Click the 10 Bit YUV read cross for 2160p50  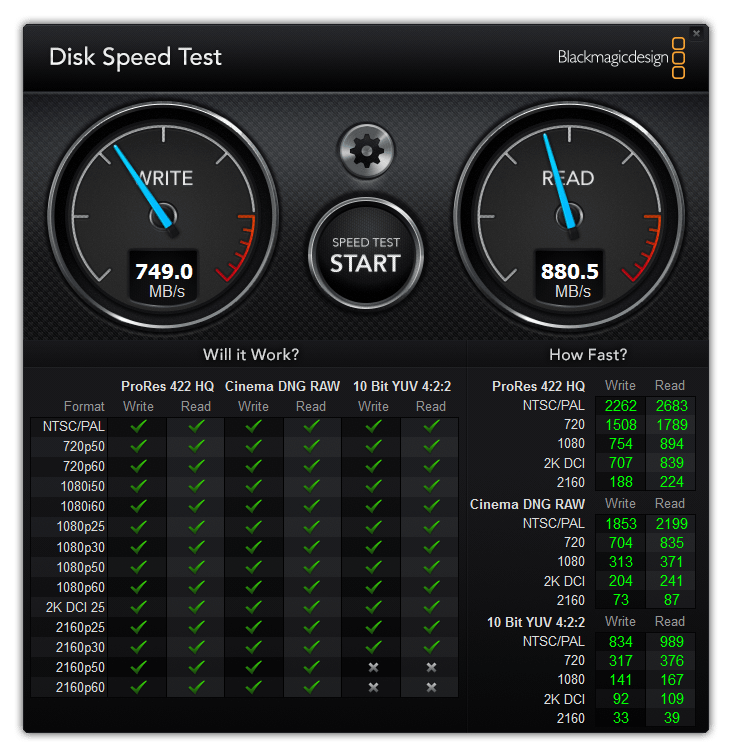[431, 667]
